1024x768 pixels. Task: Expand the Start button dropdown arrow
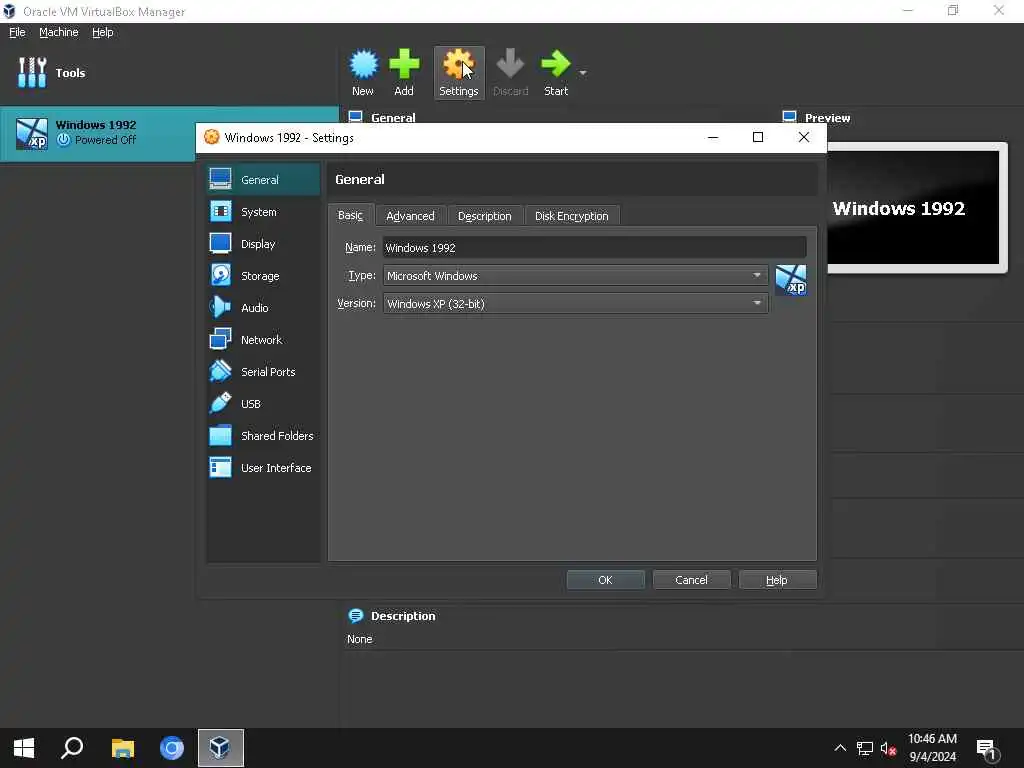pos(583,72)
